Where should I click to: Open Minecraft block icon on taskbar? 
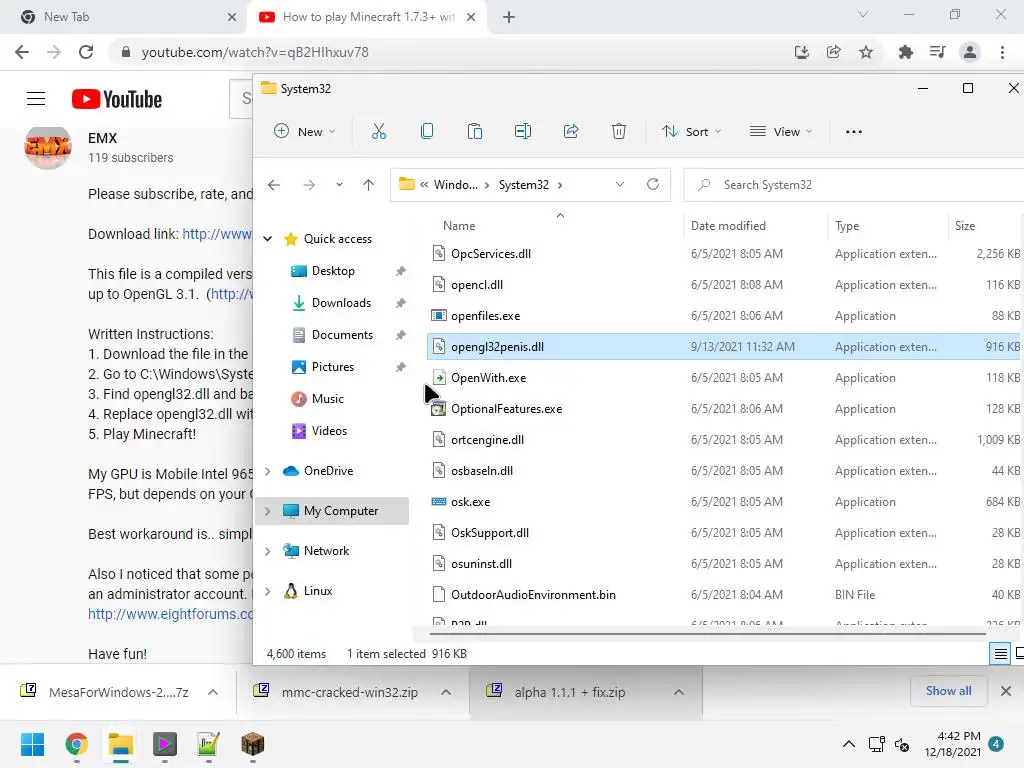(x=253, y=744)
